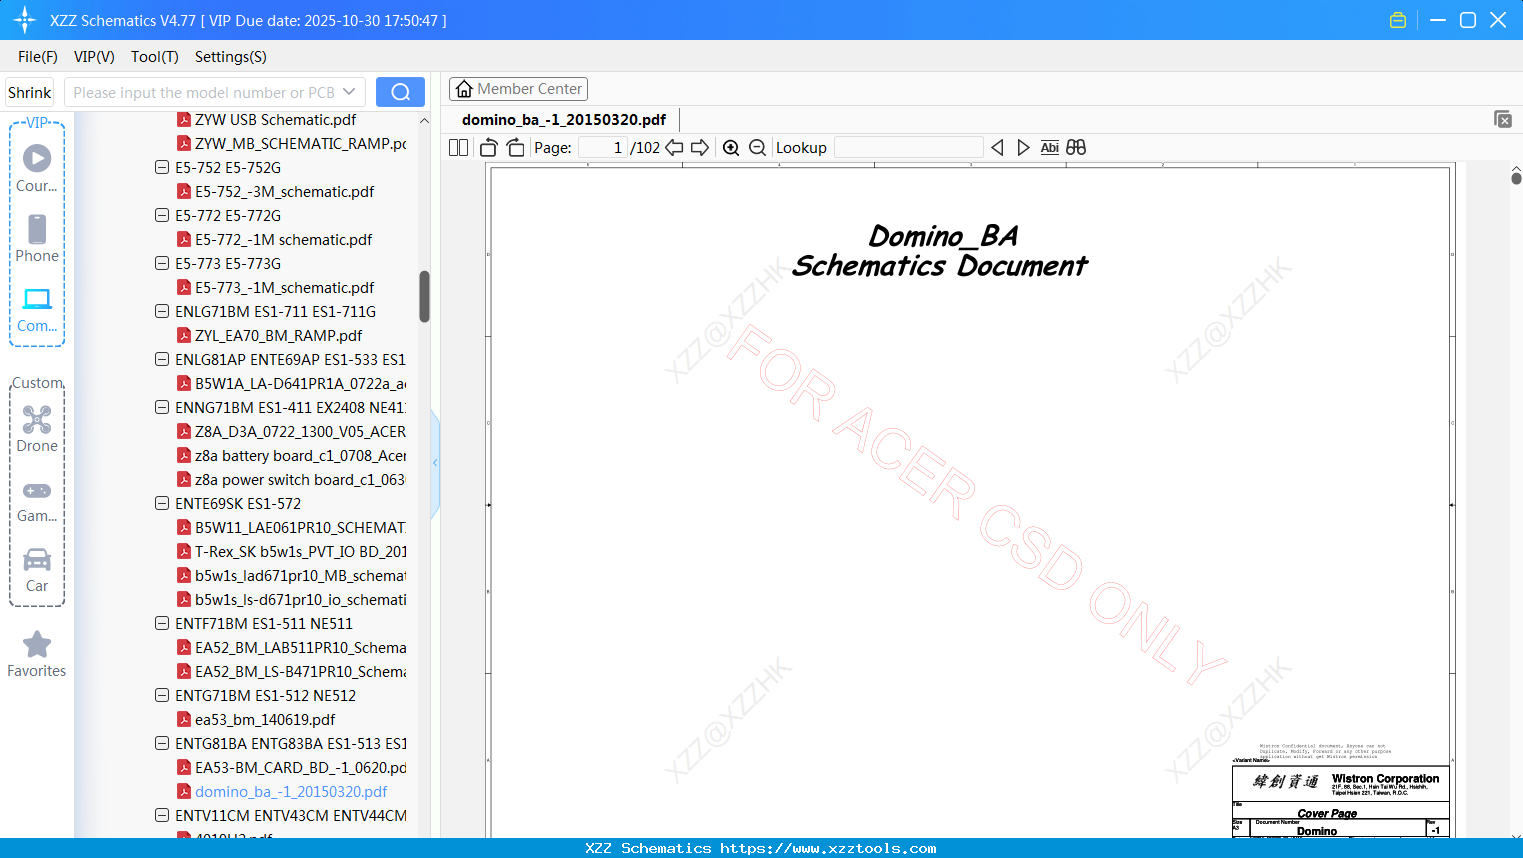The image size is (1523, 858).
Task: Switch to domino_ba_-1_20150320.pdf tab
Action: 564,119
